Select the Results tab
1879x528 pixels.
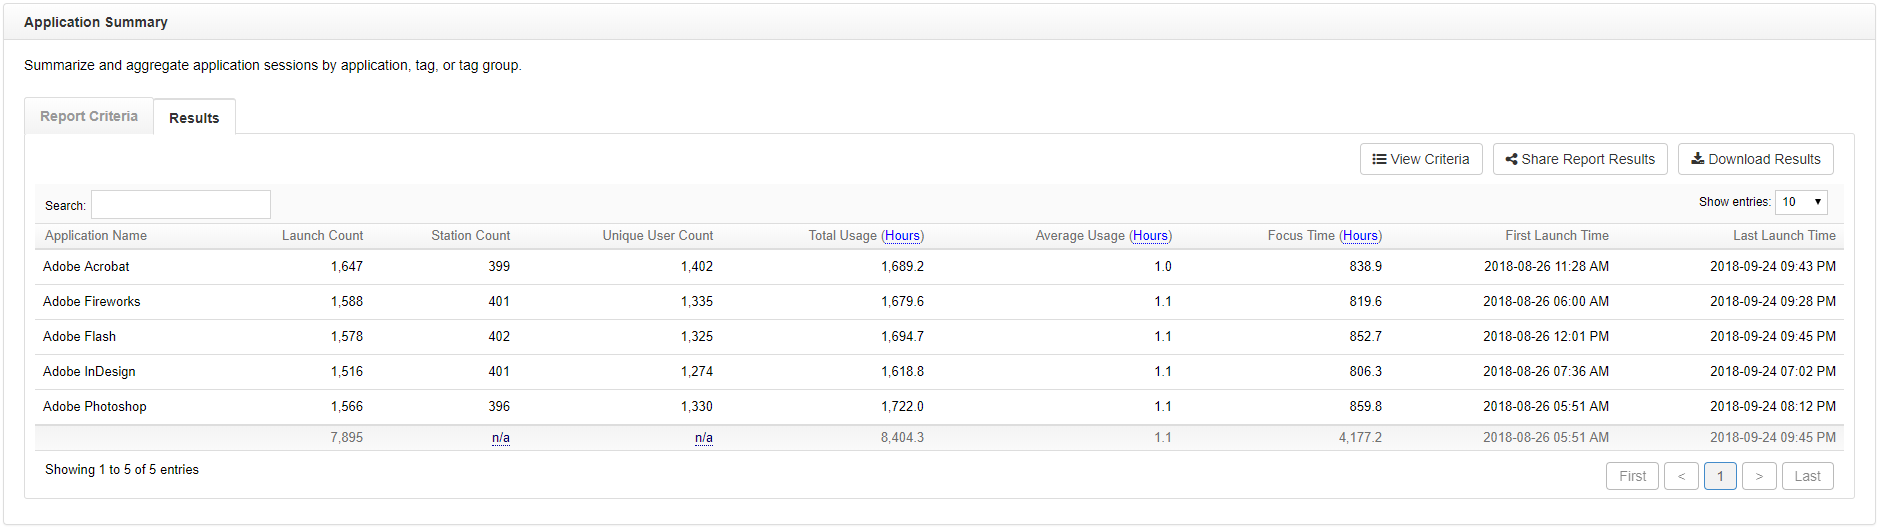(x=194, y=117)
